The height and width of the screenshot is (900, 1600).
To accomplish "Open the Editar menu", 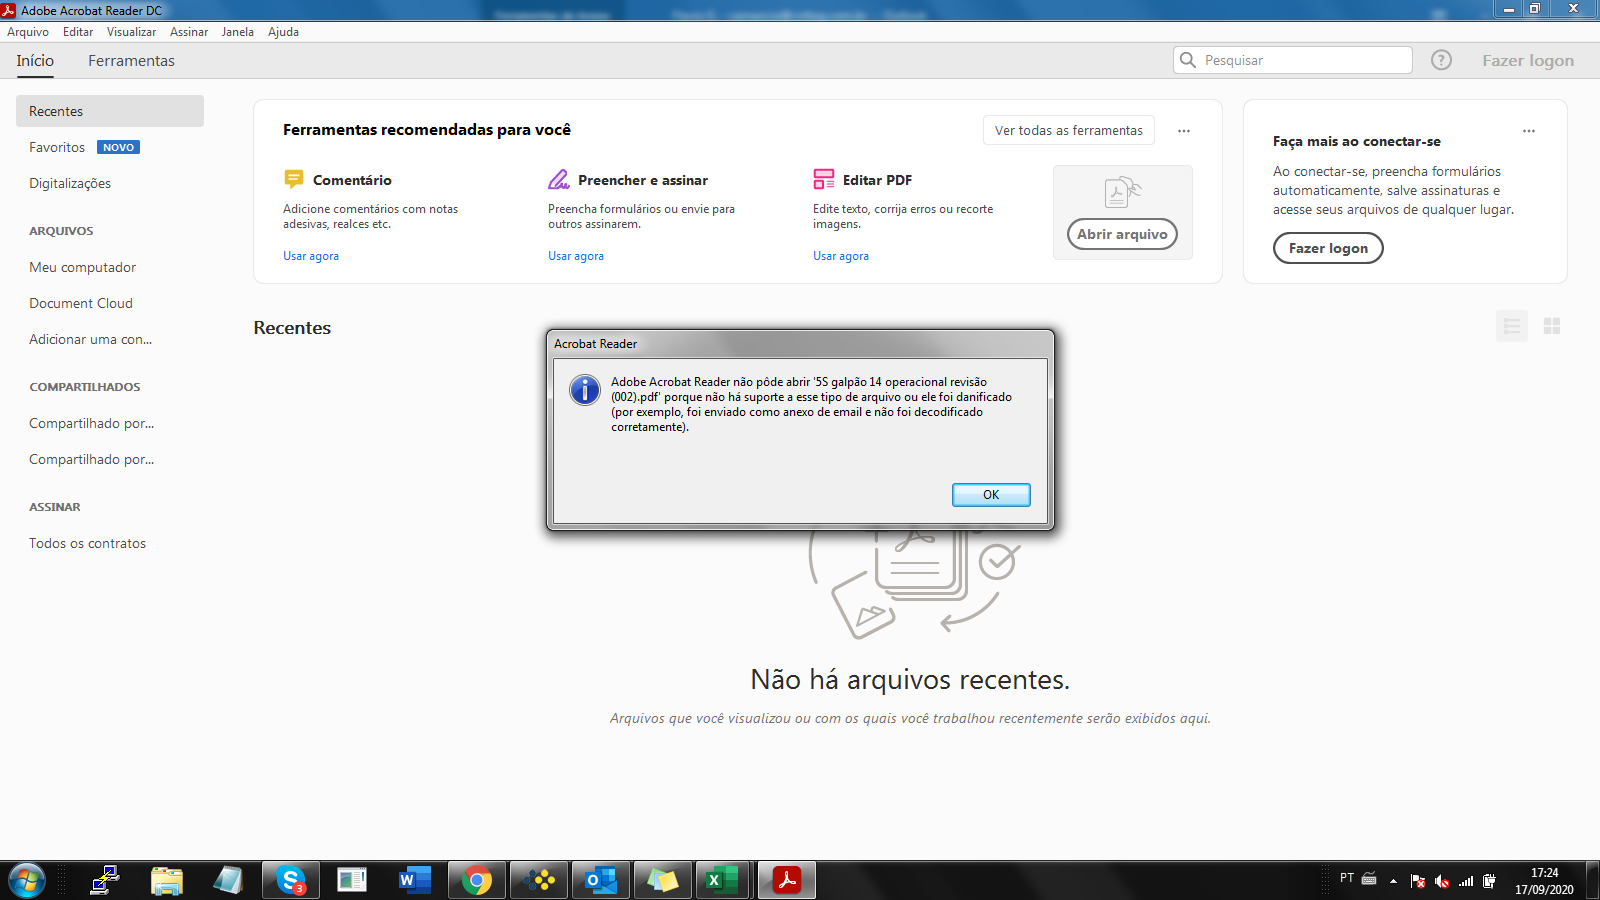I will point(78,32).
